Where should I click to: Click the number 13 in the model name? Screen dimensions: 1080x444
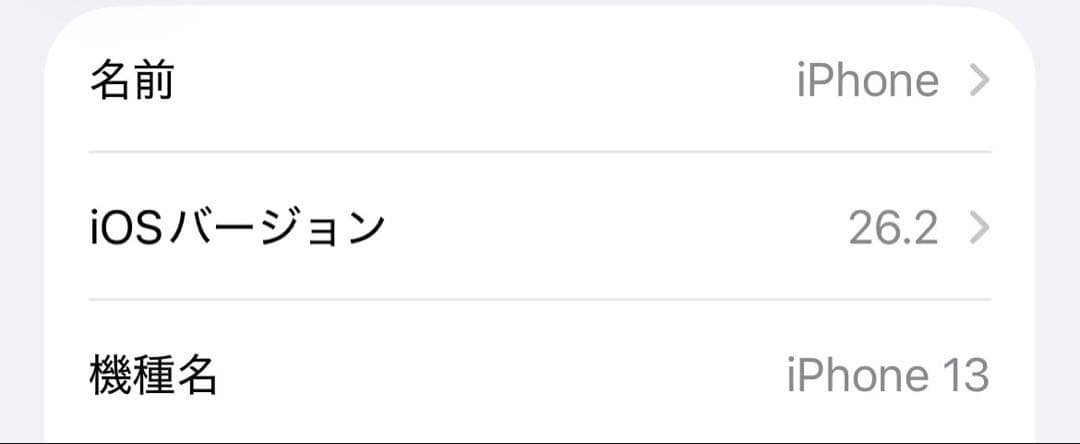point(965,376)
